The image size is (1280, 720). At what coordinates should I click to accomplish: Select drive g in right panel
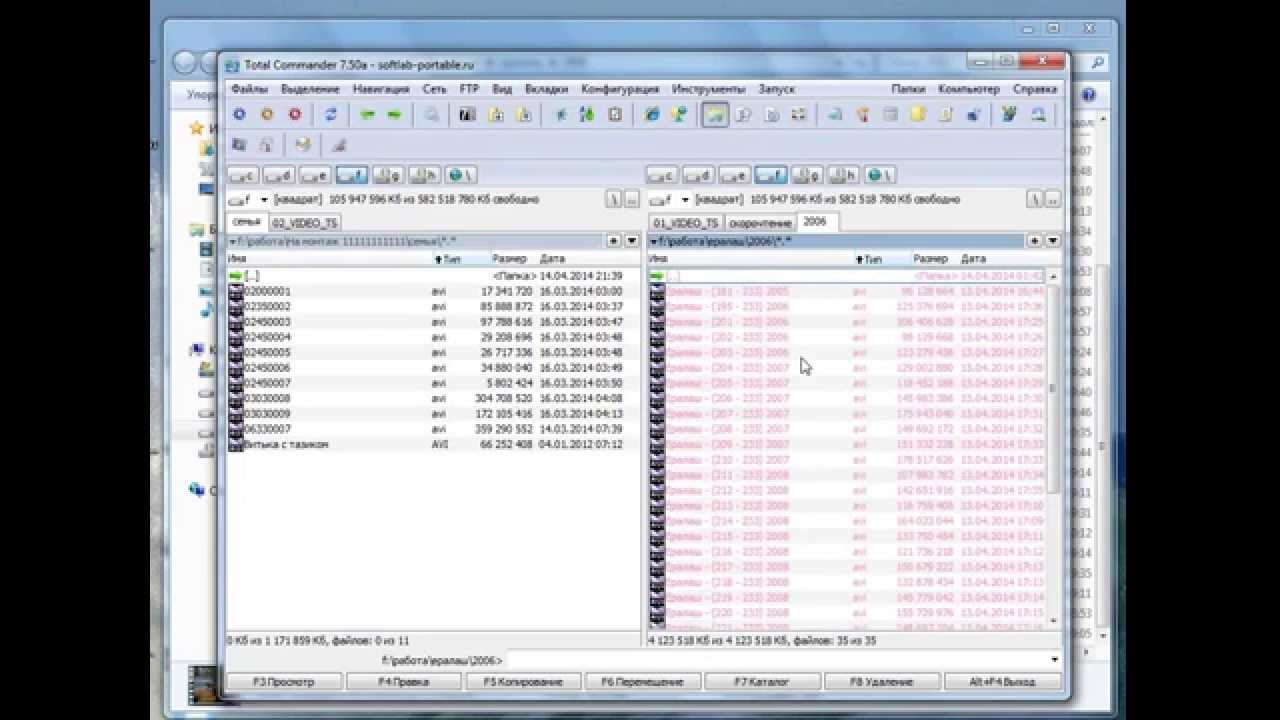[806, 175]
